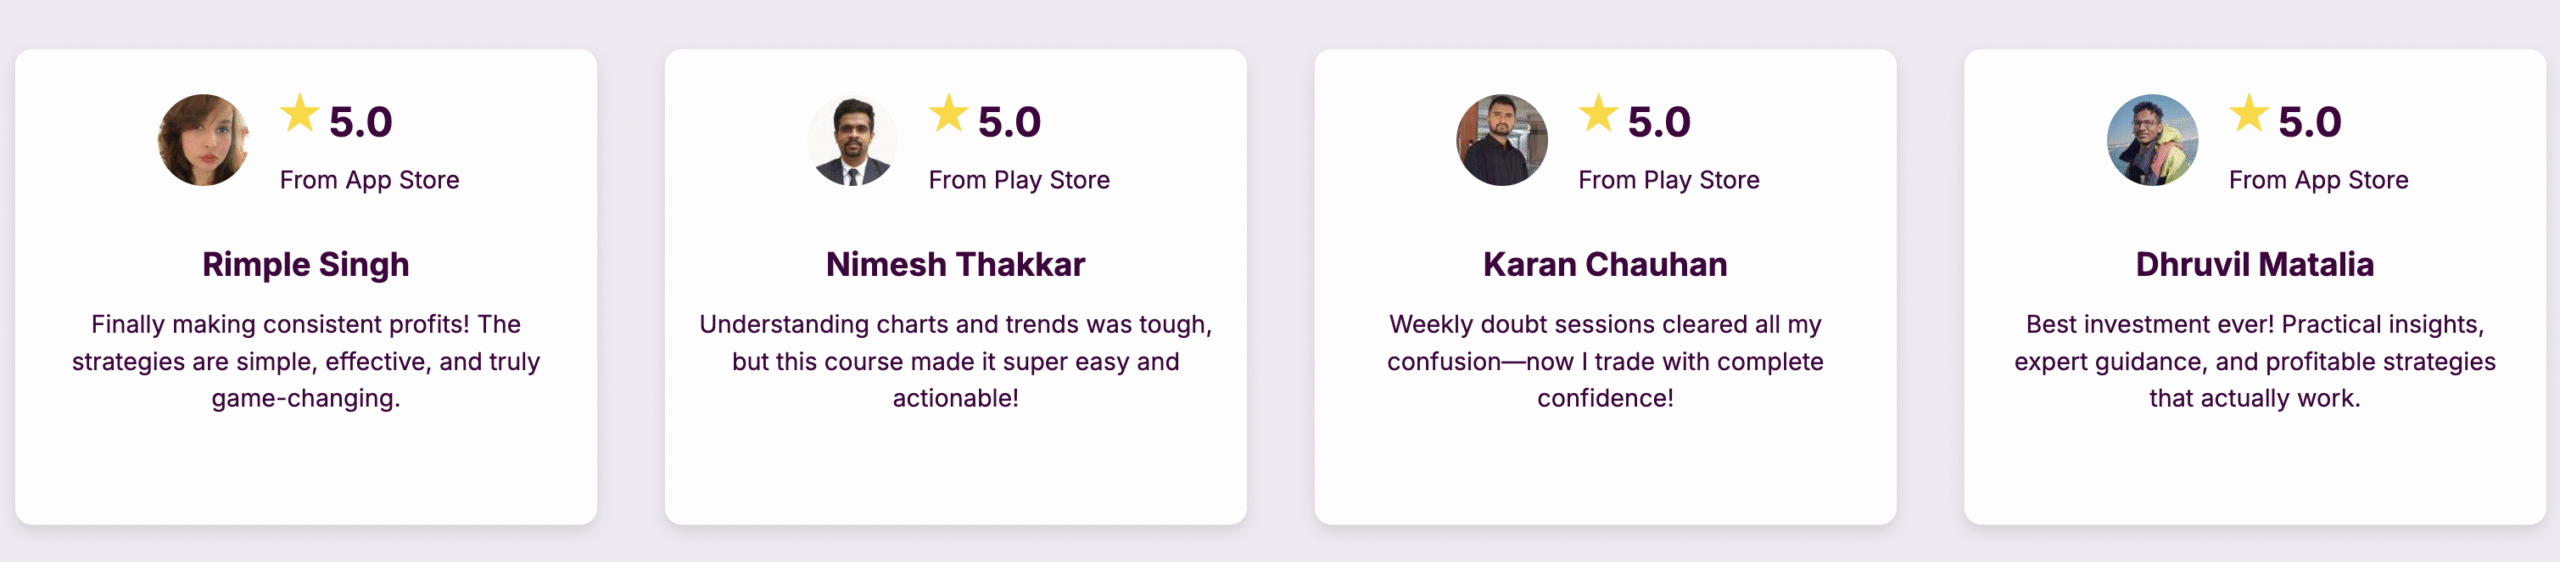Image resolution: width=2560 pixels, height=562 pixels.
Task: Click the star icon on Karan Chauhan's card
Action: click(1598, 114)
